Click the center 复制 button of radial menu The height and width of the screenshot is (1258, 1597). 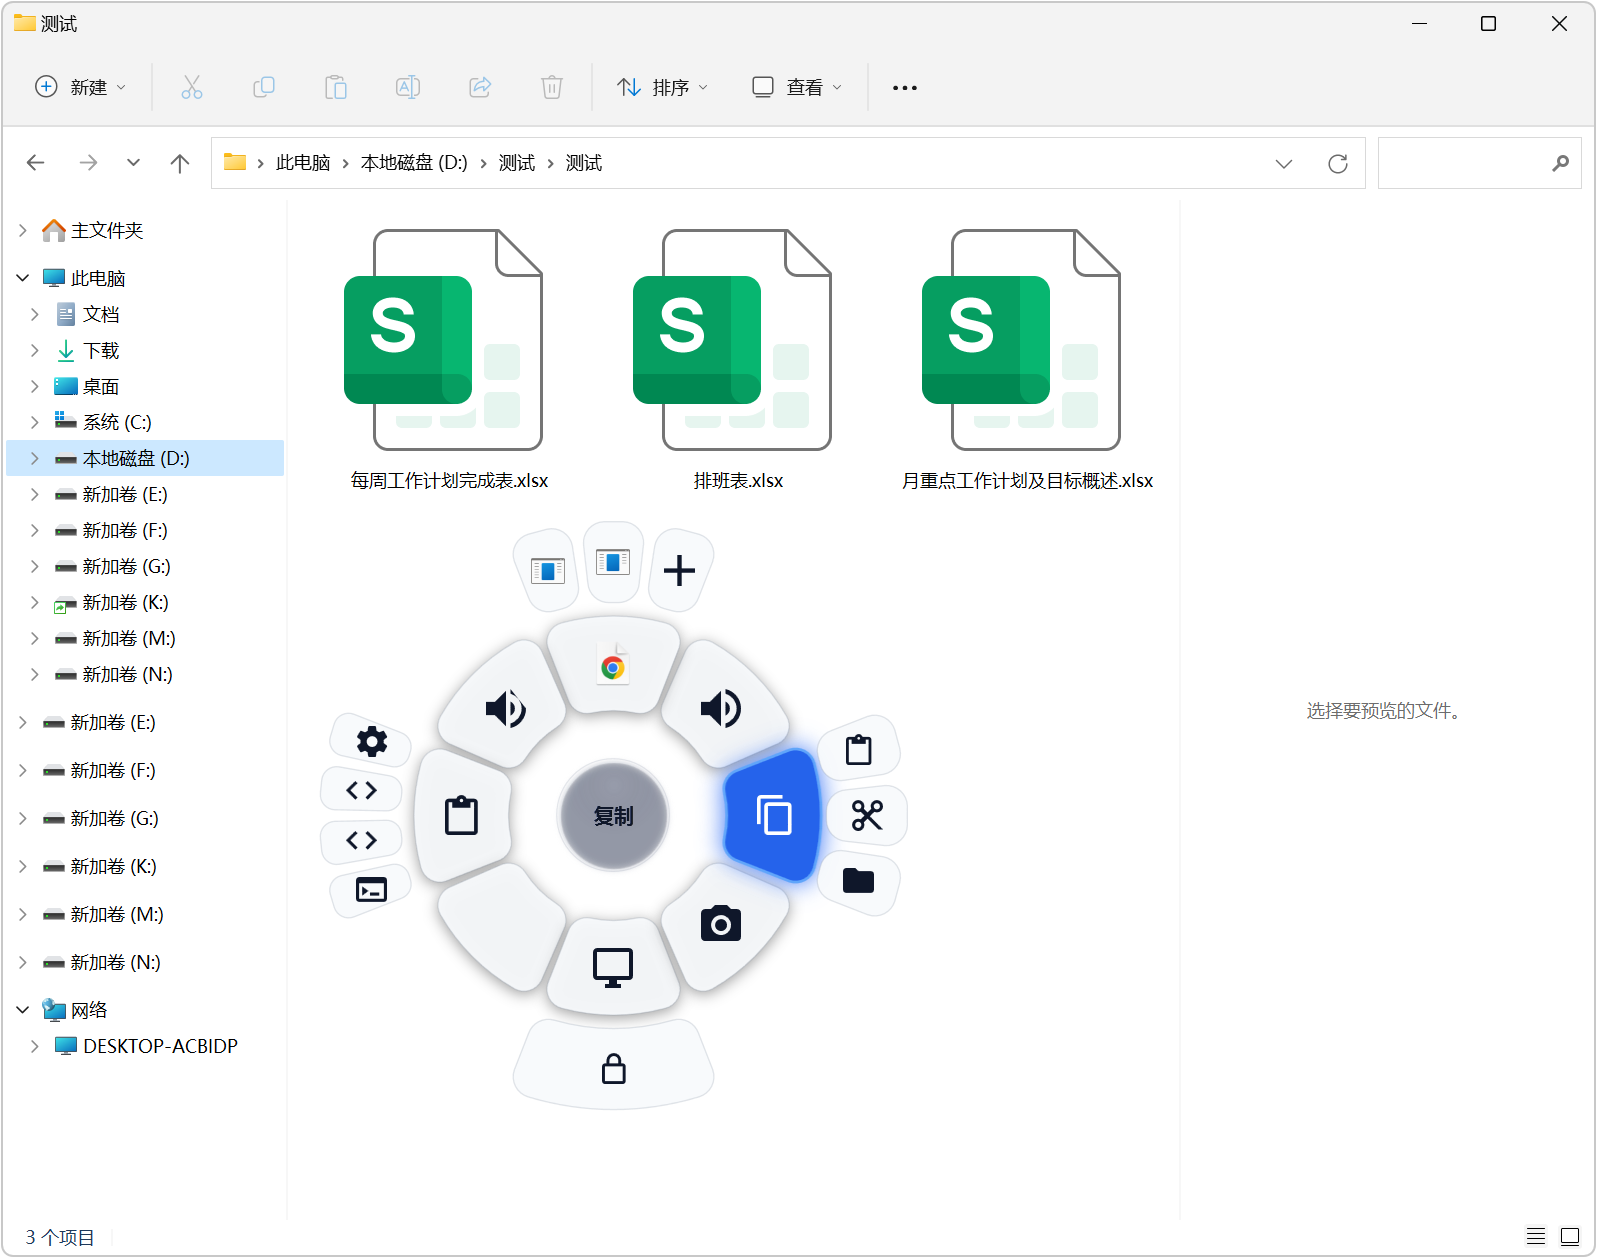(613, 816)
